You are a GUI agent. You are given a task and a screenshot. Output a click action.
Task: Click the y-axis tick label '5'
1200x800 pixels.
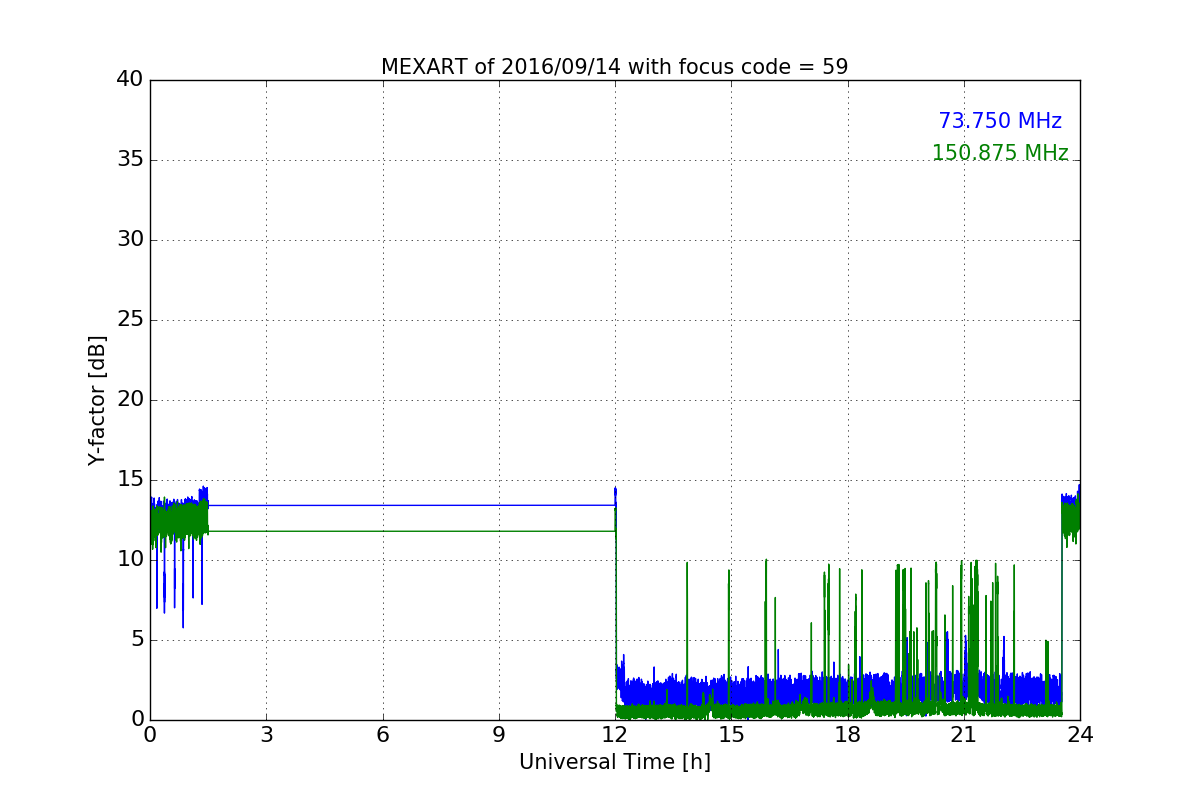(x=138, y=640)
